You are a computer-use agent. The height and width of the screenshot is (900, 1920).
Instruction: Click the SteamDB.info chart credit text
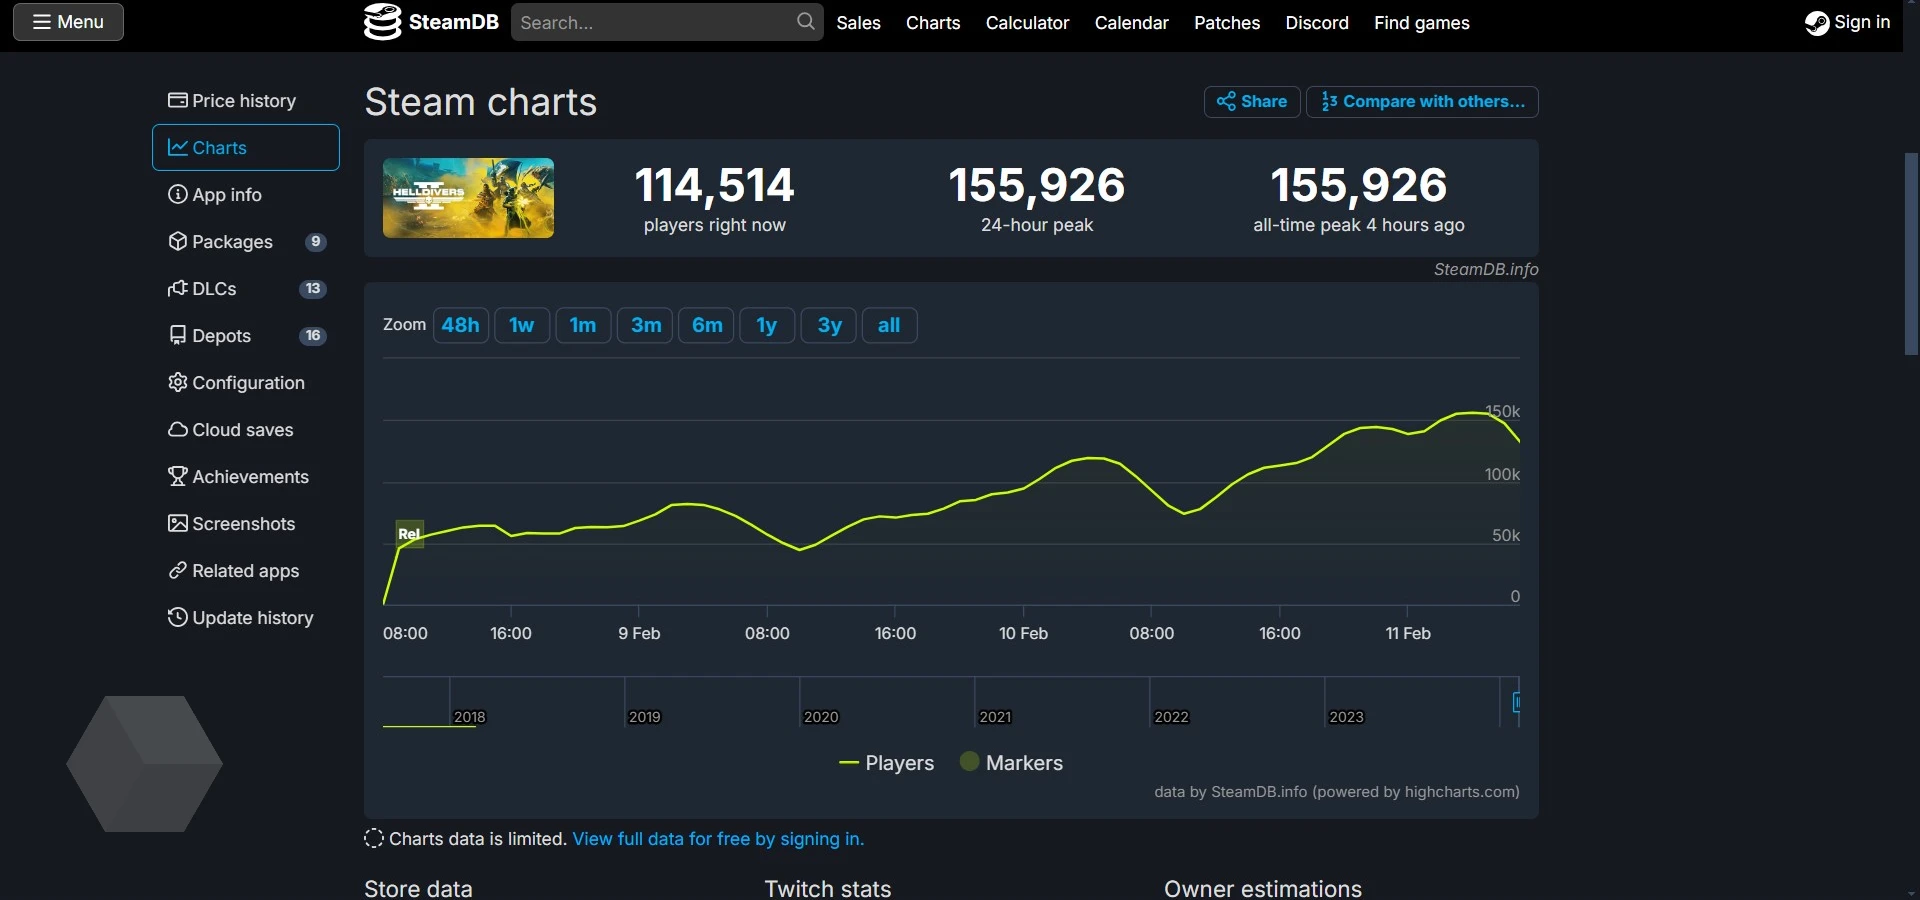(x=1486, y=269)
